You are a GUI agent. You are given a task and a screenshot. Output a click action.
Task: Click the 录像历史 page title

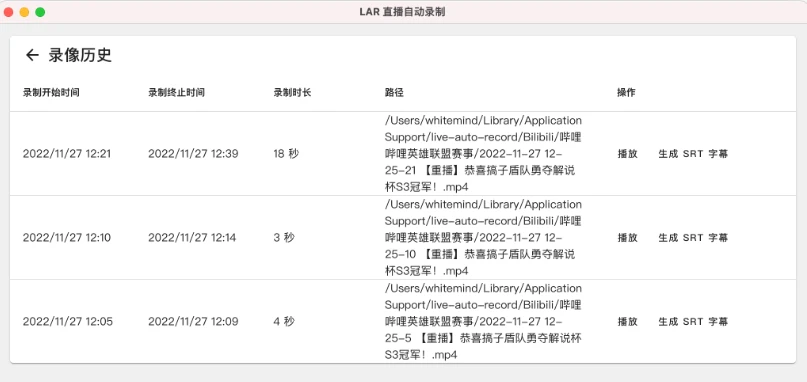pyautogui.click(x=80, y=55)
